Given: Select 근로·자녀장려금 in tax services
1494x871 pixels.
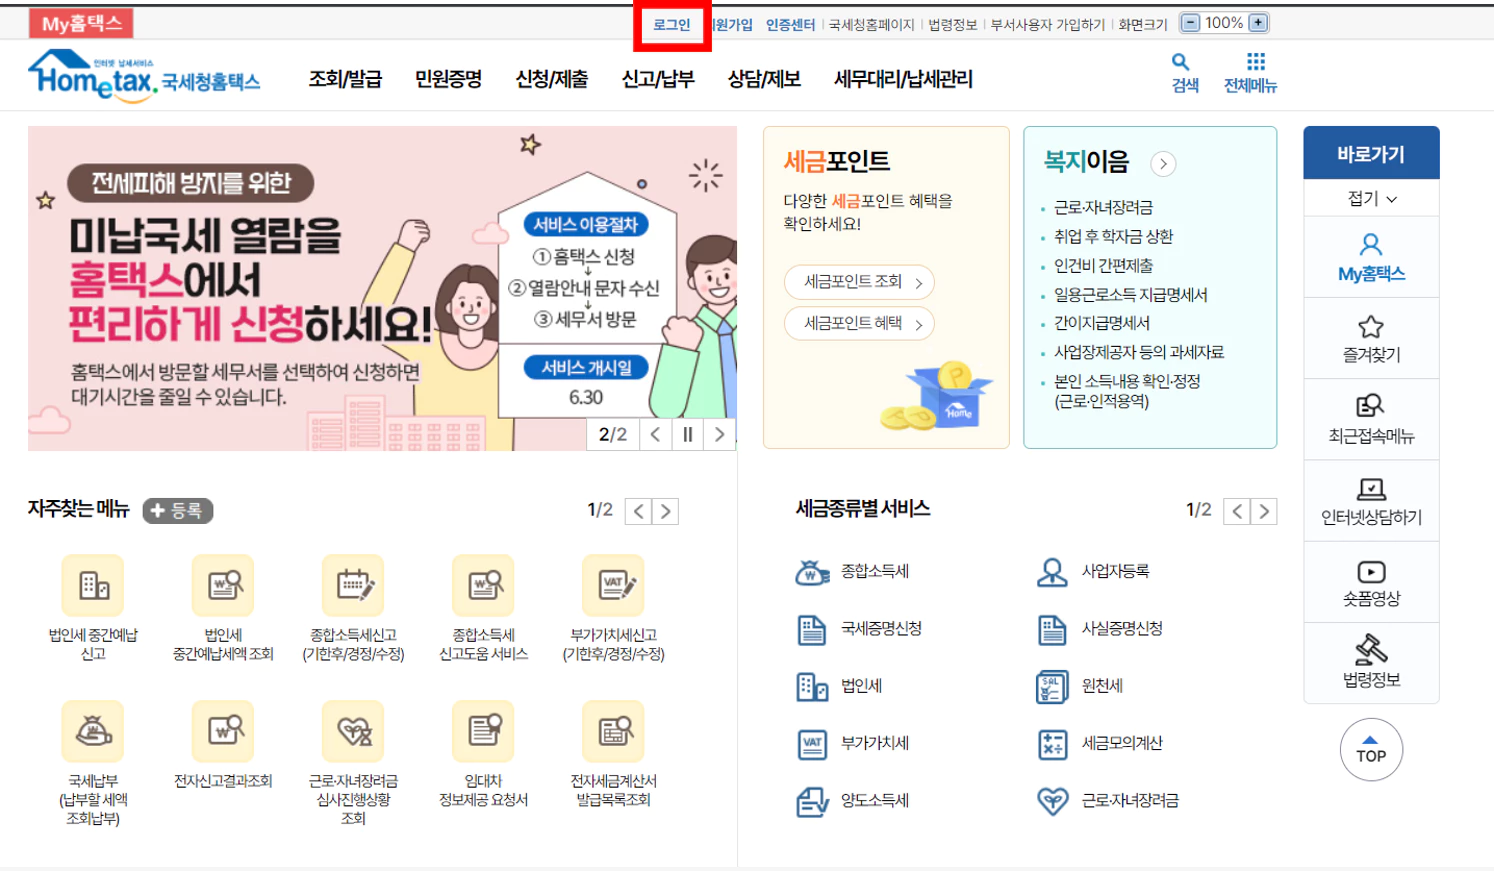Looking at the screenshot, I should coord(1108,800).
